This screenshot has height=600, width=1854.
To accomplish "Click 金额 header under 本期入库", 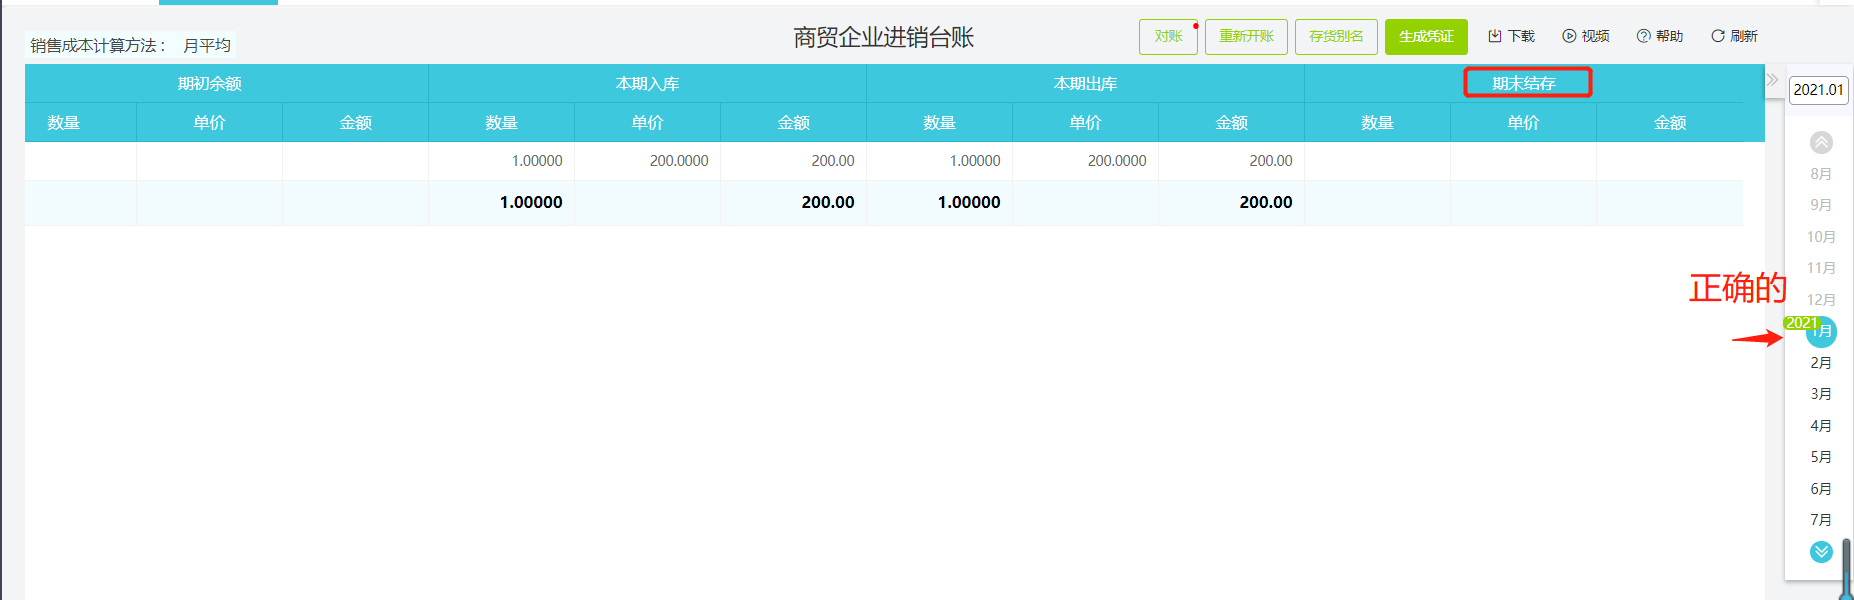I will coord(793,122).
